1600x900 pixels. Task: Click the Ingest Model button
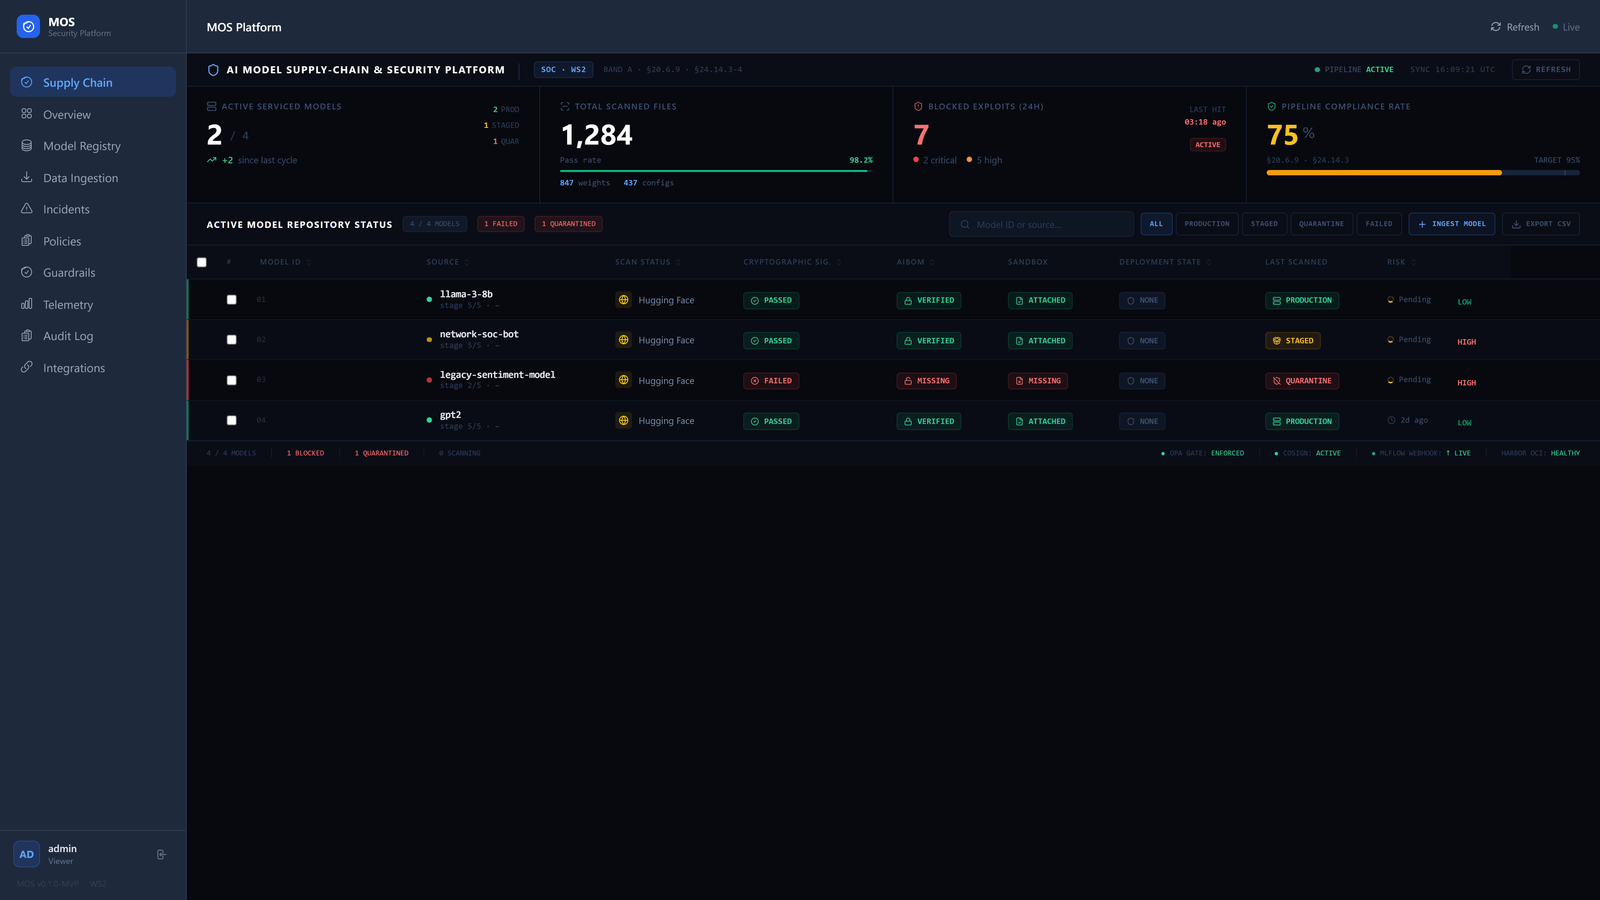[1452, 224]
